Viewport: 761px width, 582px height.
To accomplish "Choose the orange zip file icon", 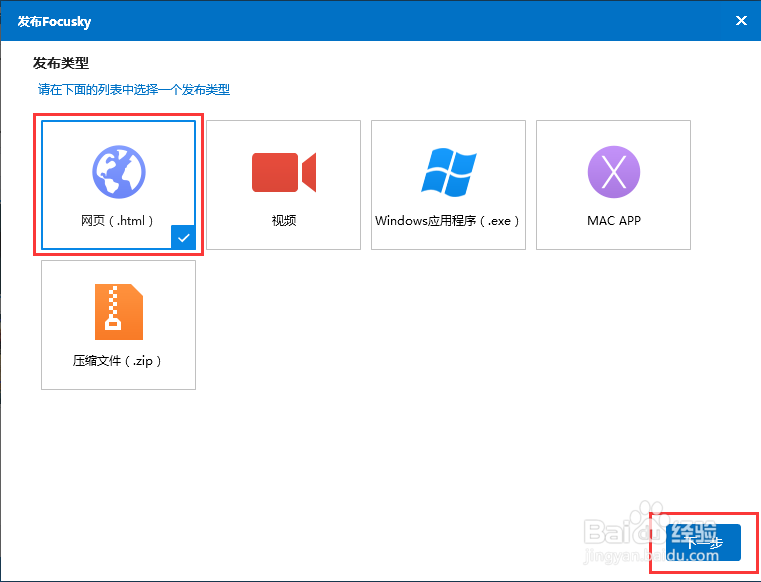I will tap(119, 312).
